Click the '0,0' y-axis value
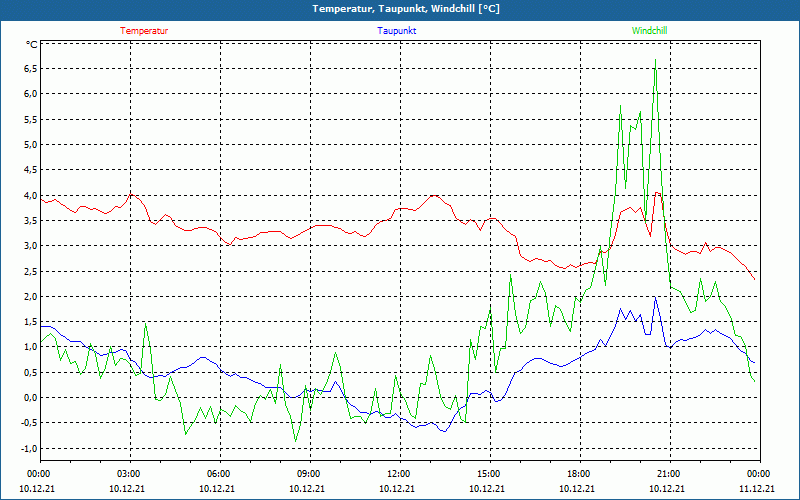This screenshot has width=800, height=500. point(31,397)
